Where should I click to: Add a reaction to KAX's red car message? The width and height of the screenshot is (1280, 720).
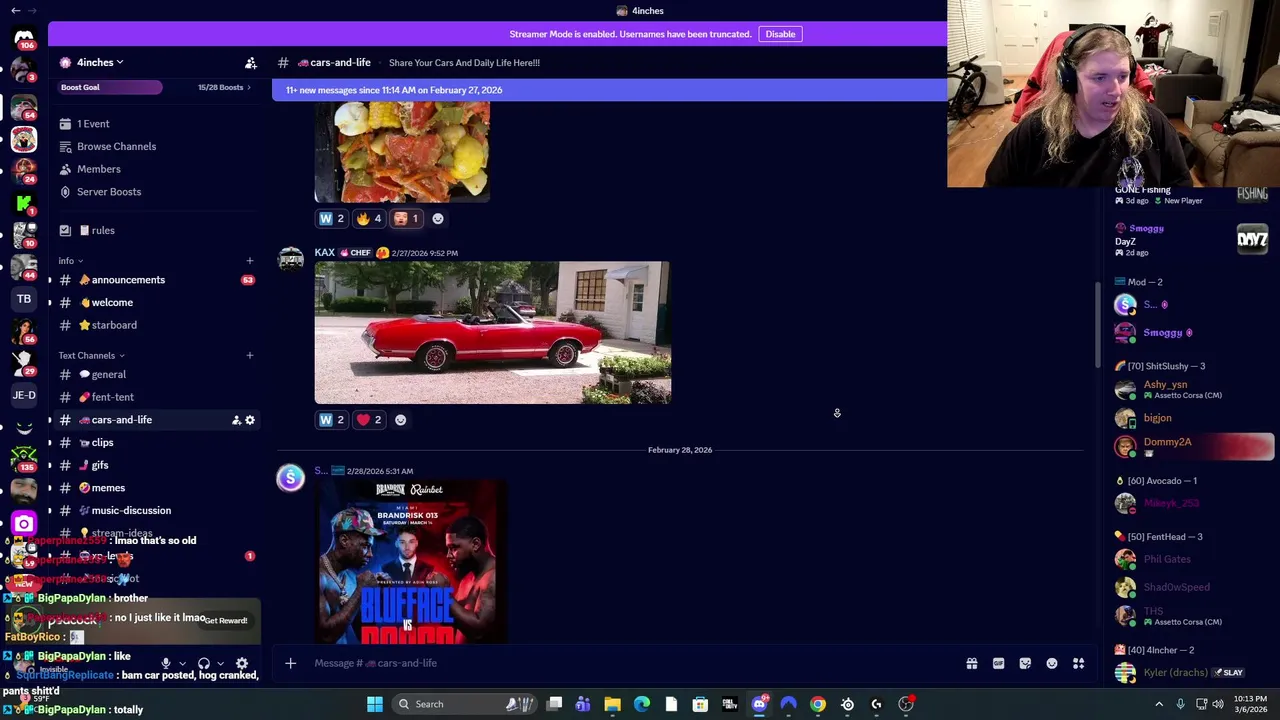401,420
